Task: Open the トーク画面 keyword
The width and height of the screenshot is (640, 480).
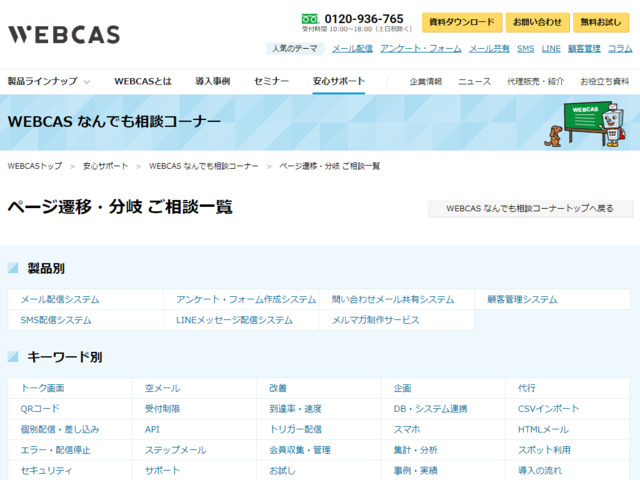Action: 42,388
